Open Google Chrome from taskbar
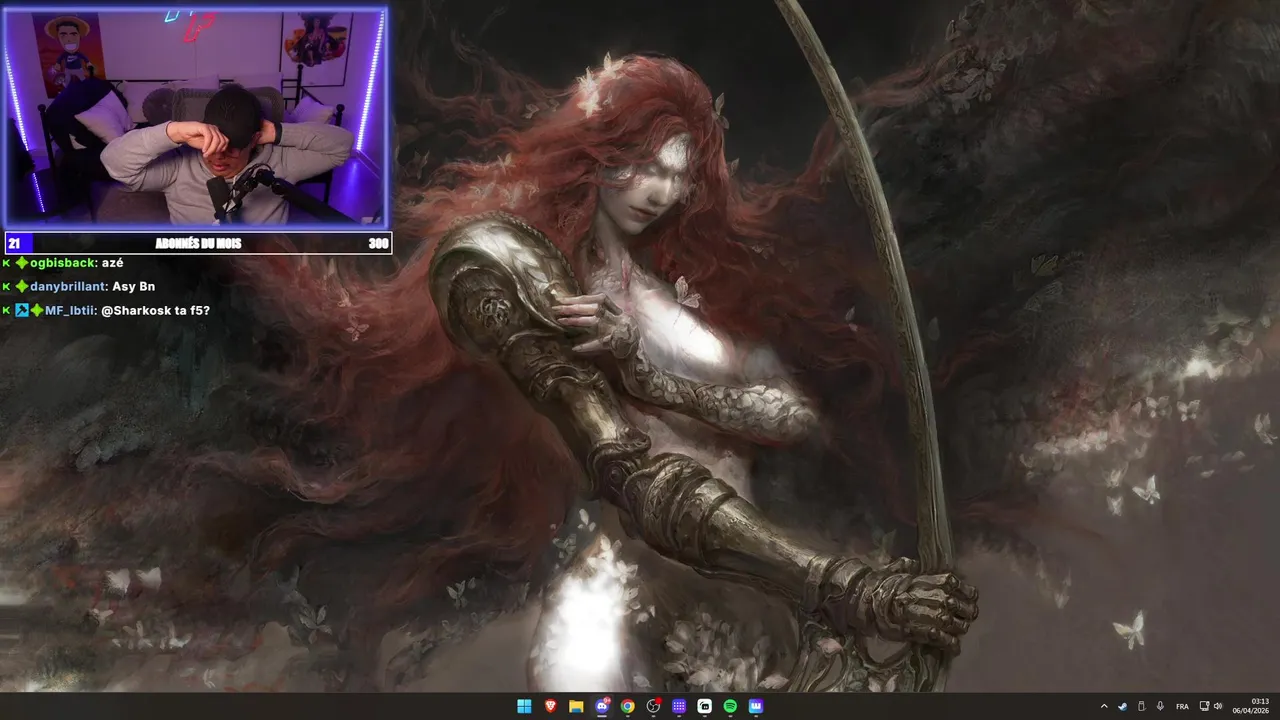1280x720 pixels. [627, 706]
